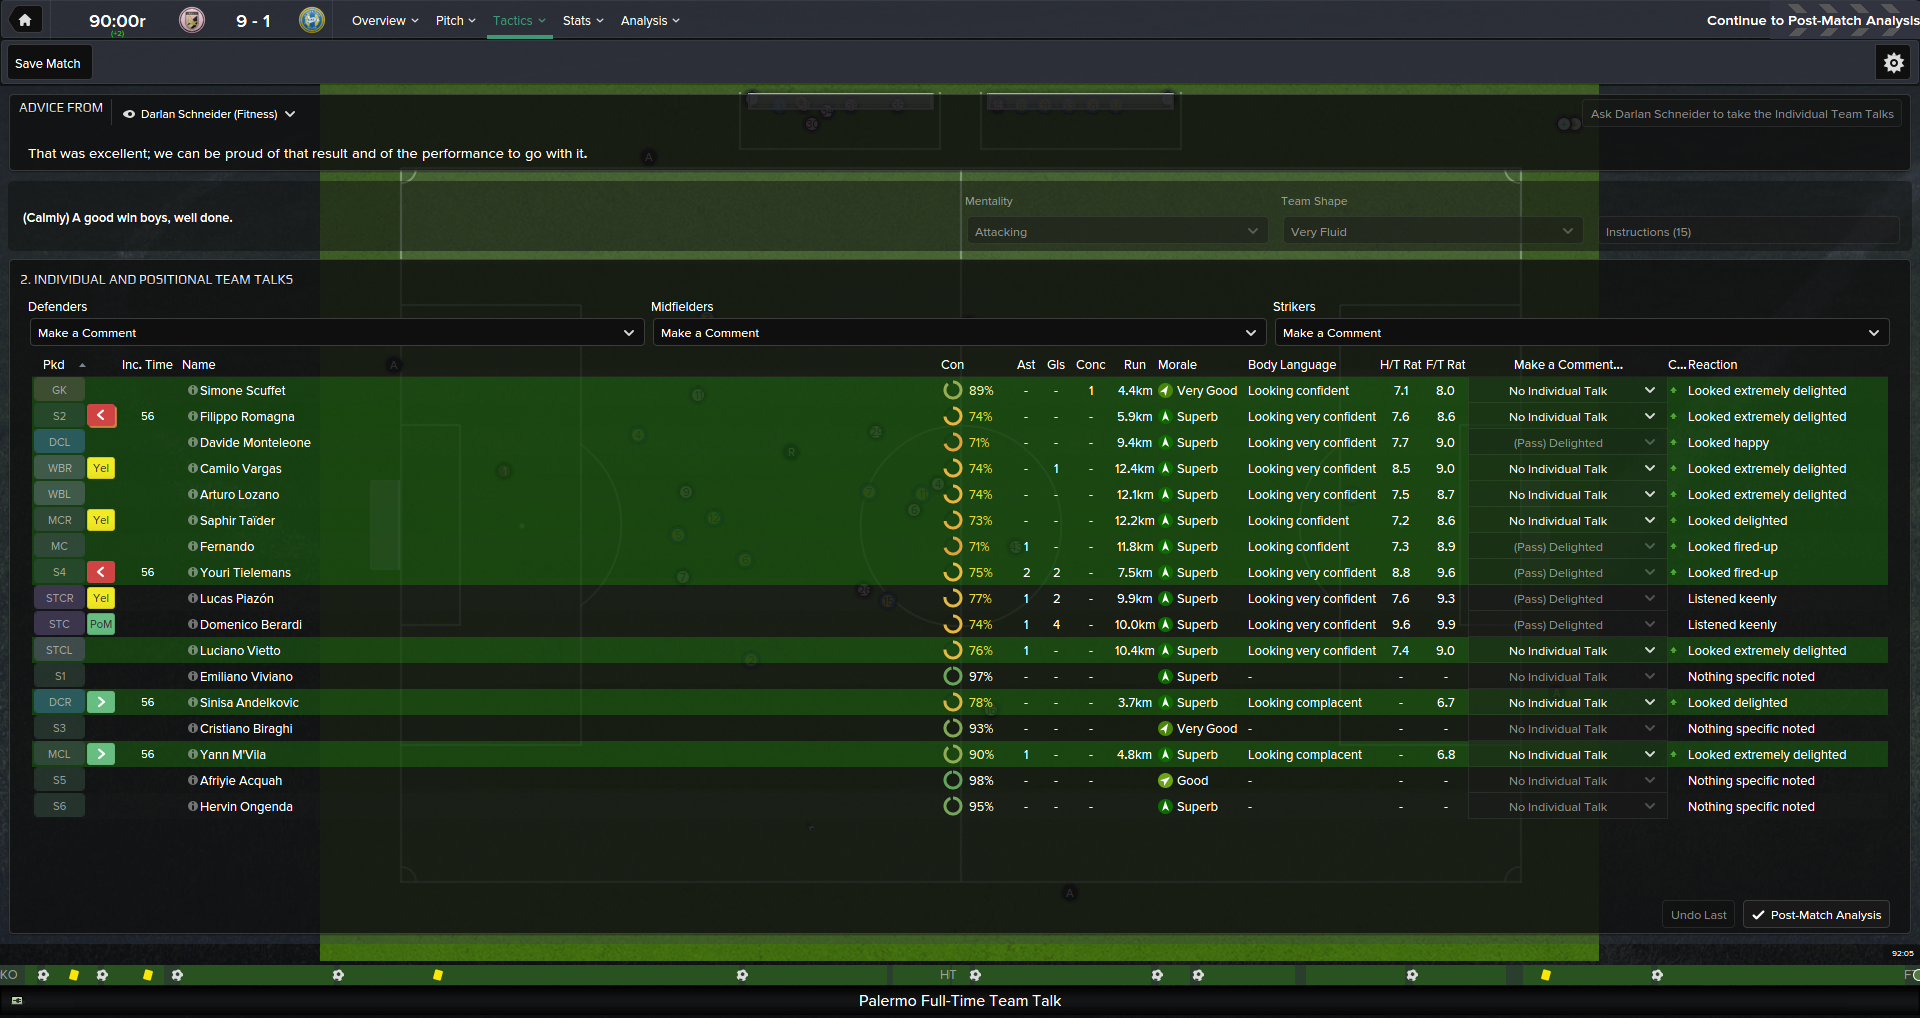Go to the home screen icon
Screen dimensions: 1920x1018
(x=25, y=20)
